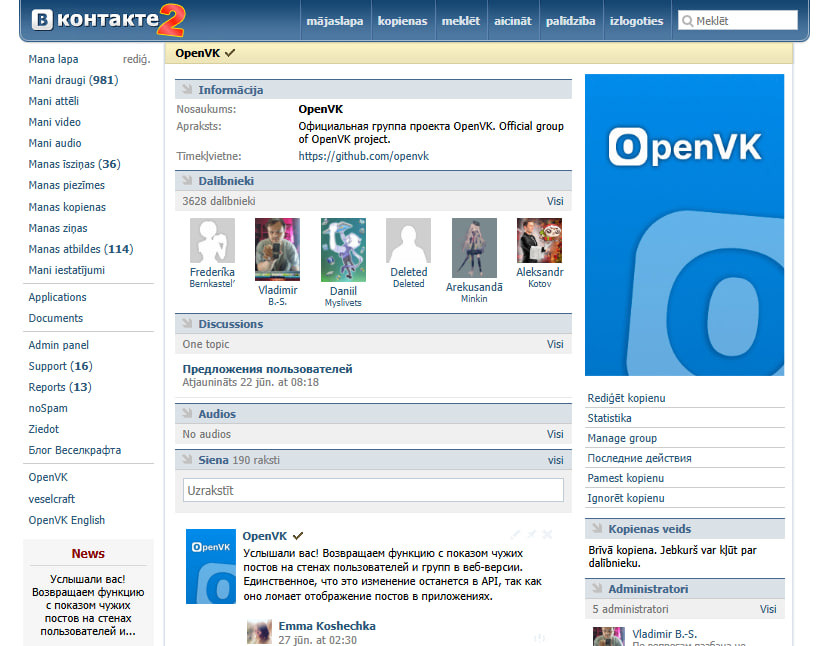819x646 pixels.
Task: Open Reports (13) link
Action: tap(60, 387)
